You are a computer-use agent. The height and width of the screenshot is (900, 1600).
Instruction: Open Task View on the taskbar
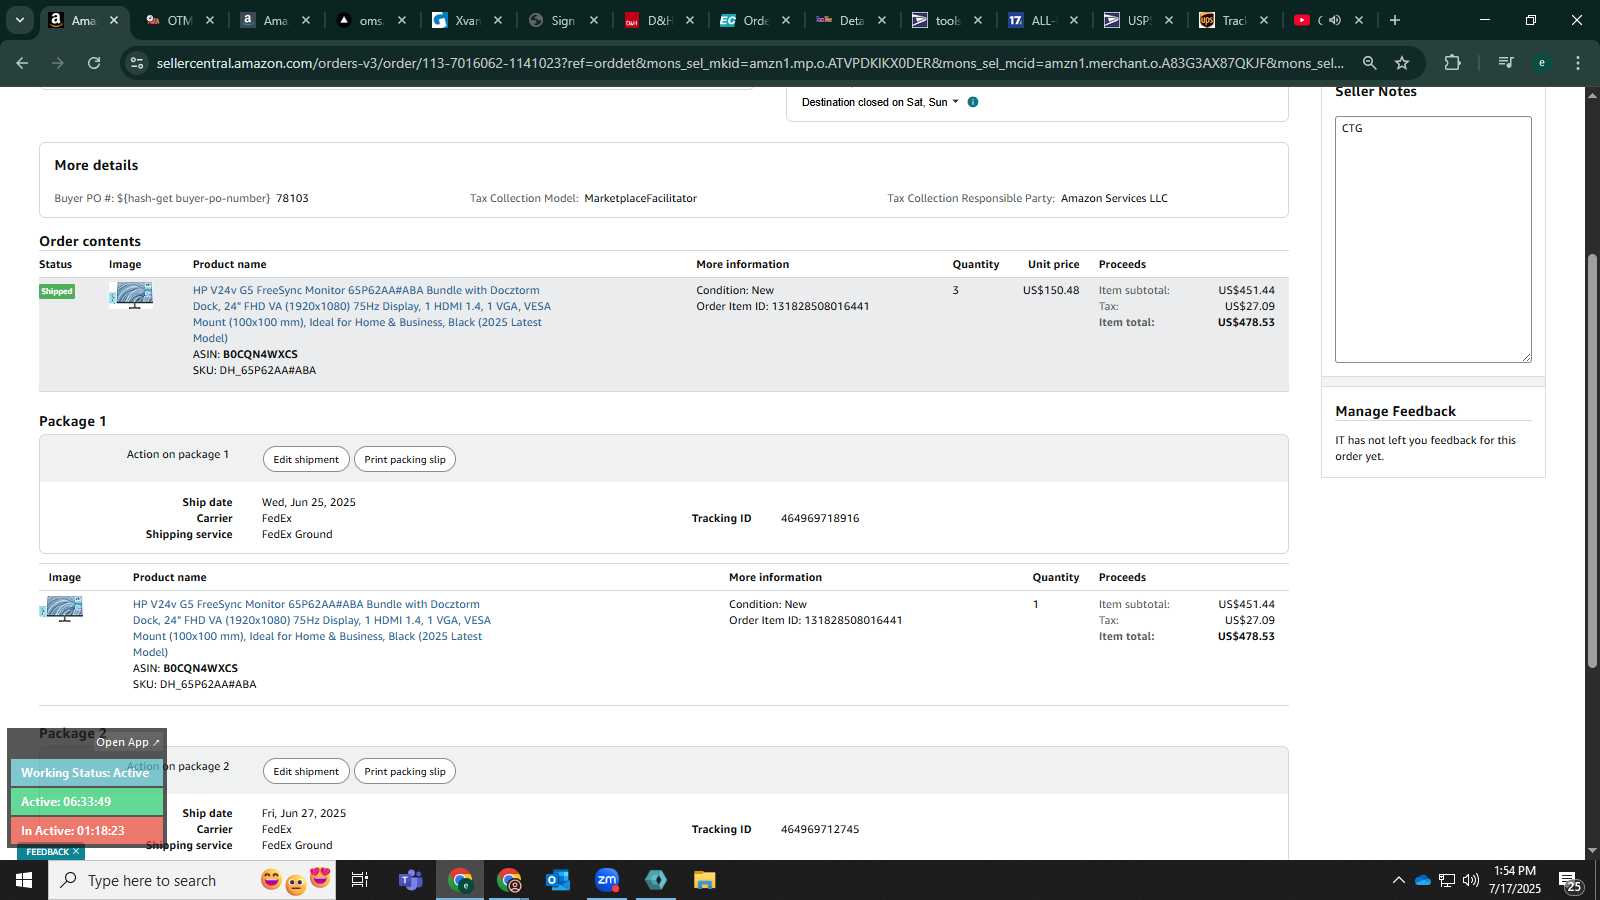coord(360,880)
